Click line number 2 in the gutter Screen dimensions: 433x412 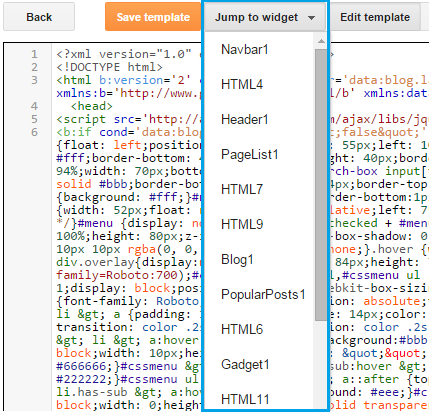(x=34, y=67)
